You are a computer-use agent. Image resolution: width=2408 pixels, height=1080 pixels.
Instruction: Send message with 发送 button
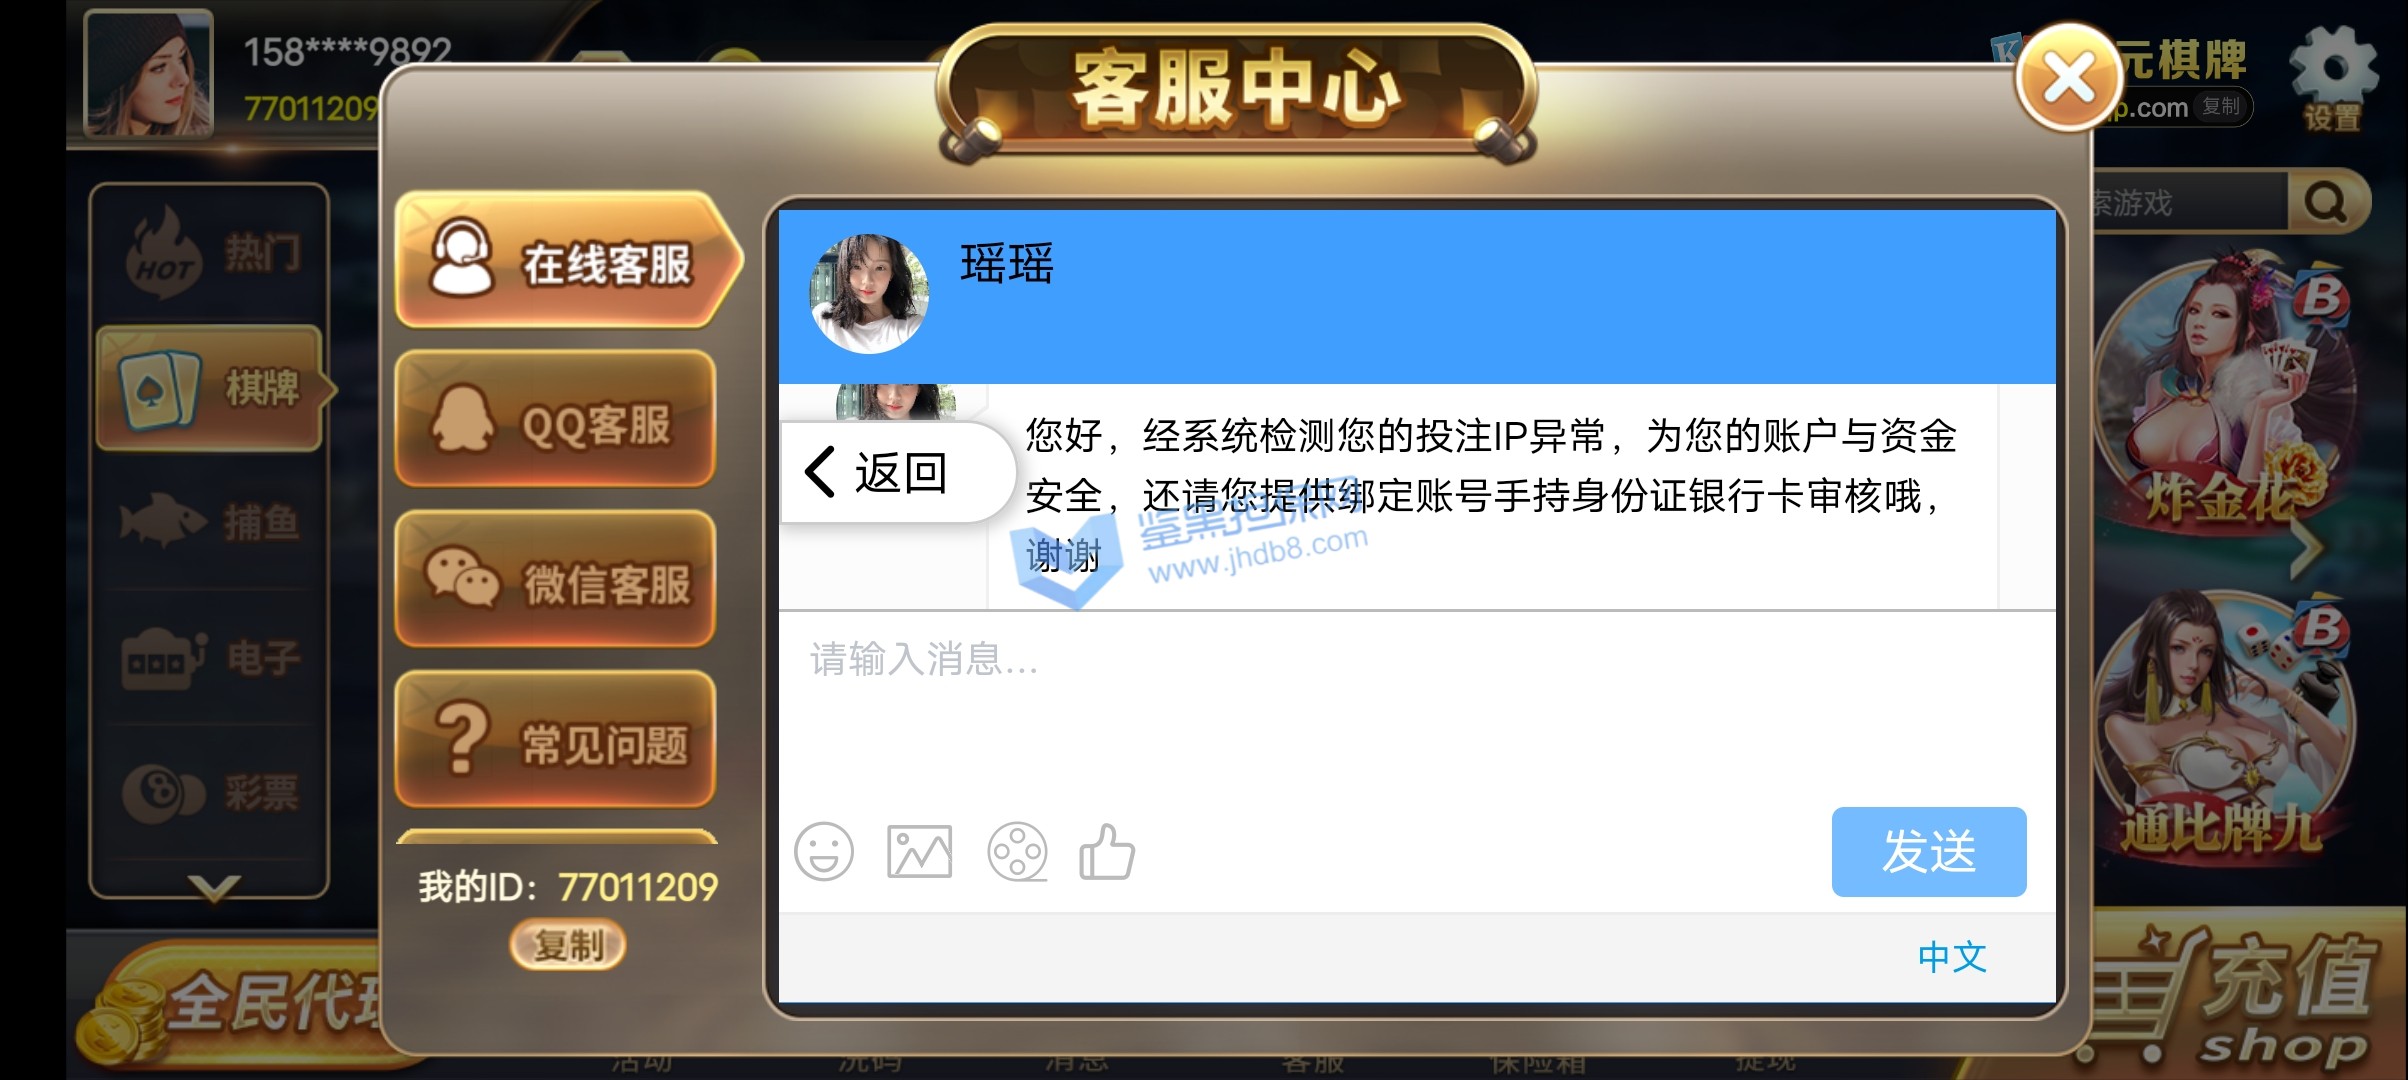coord(1929,852)
